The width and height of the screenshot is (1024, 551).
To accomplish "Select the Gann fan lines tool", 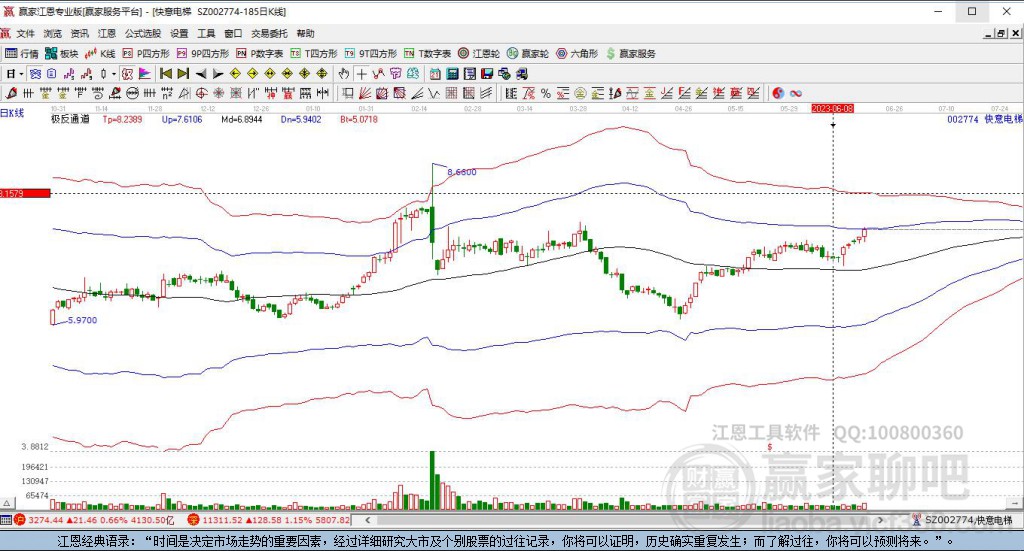I will click(366, 93).
